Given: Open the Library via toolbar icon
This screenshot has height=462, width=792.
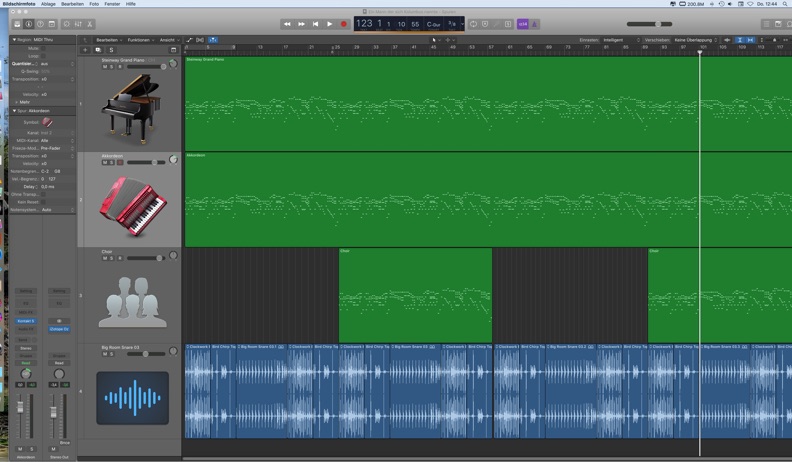Looking at the screenshot, I should (17, 24).
